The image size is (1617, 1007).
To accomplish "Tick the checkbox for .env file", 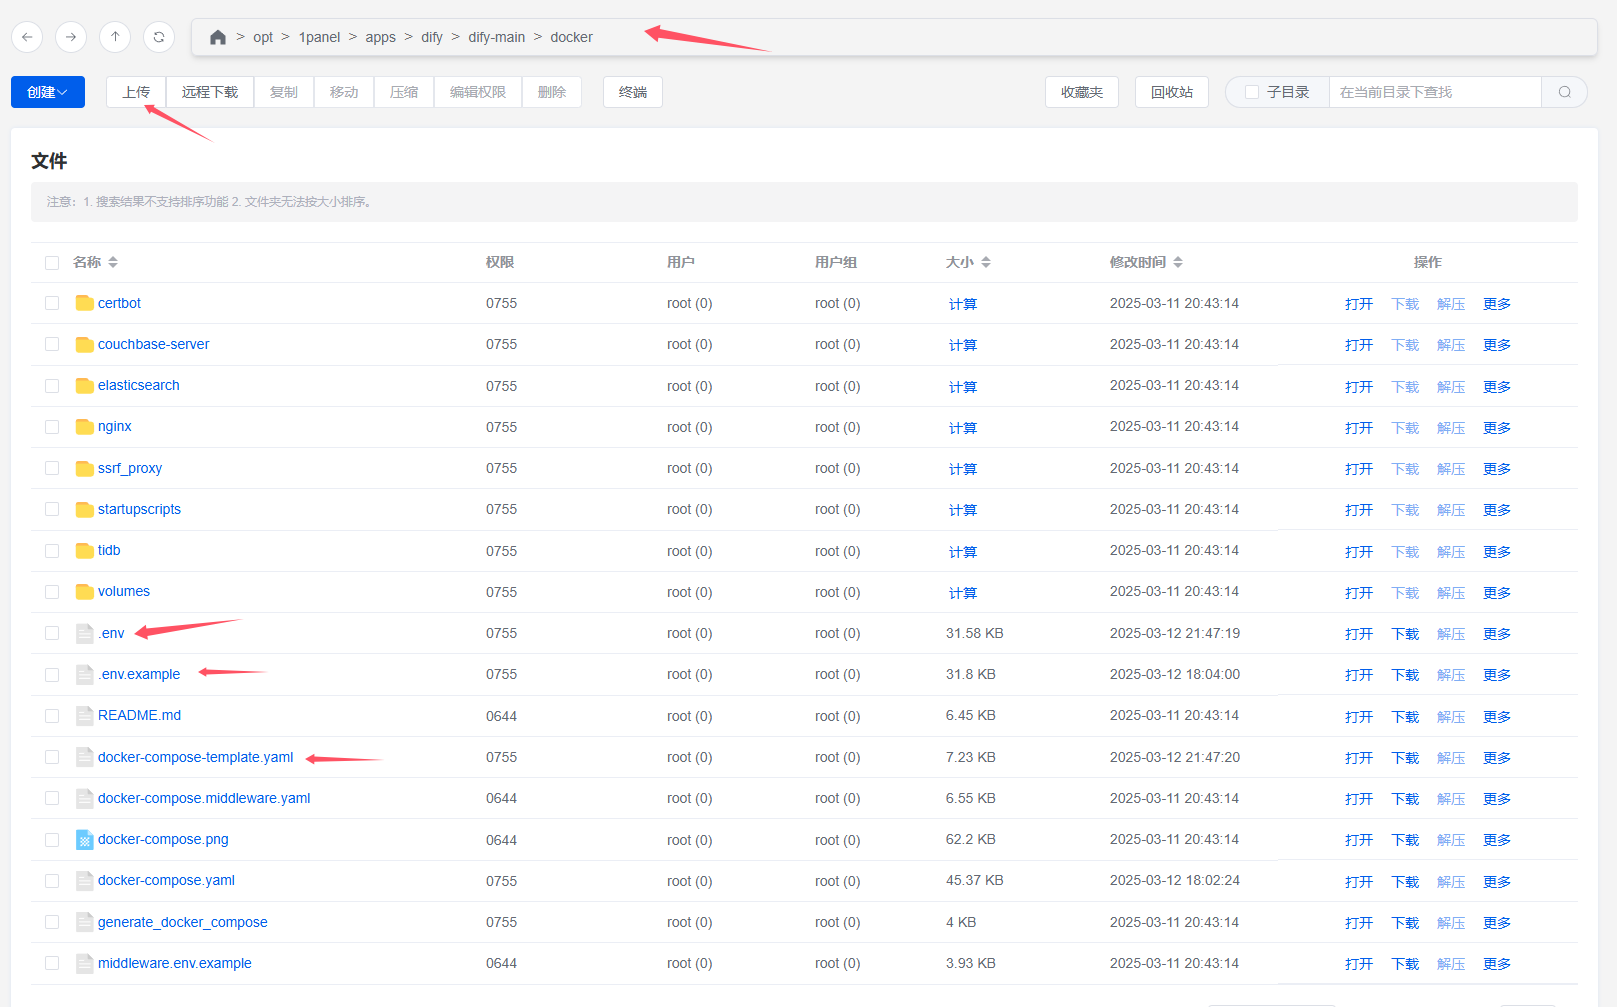I will click(52, 633).
